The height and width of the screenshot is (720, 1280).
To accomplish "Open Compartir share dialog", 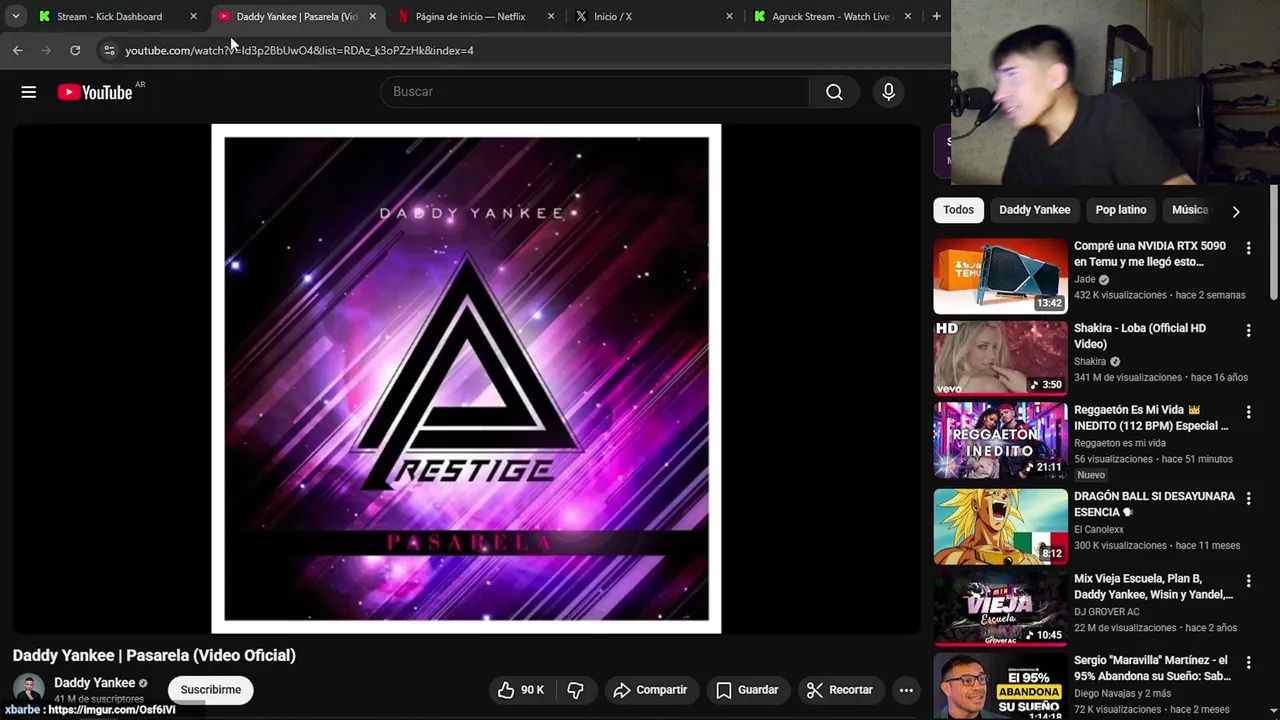I will coord(650,690).
